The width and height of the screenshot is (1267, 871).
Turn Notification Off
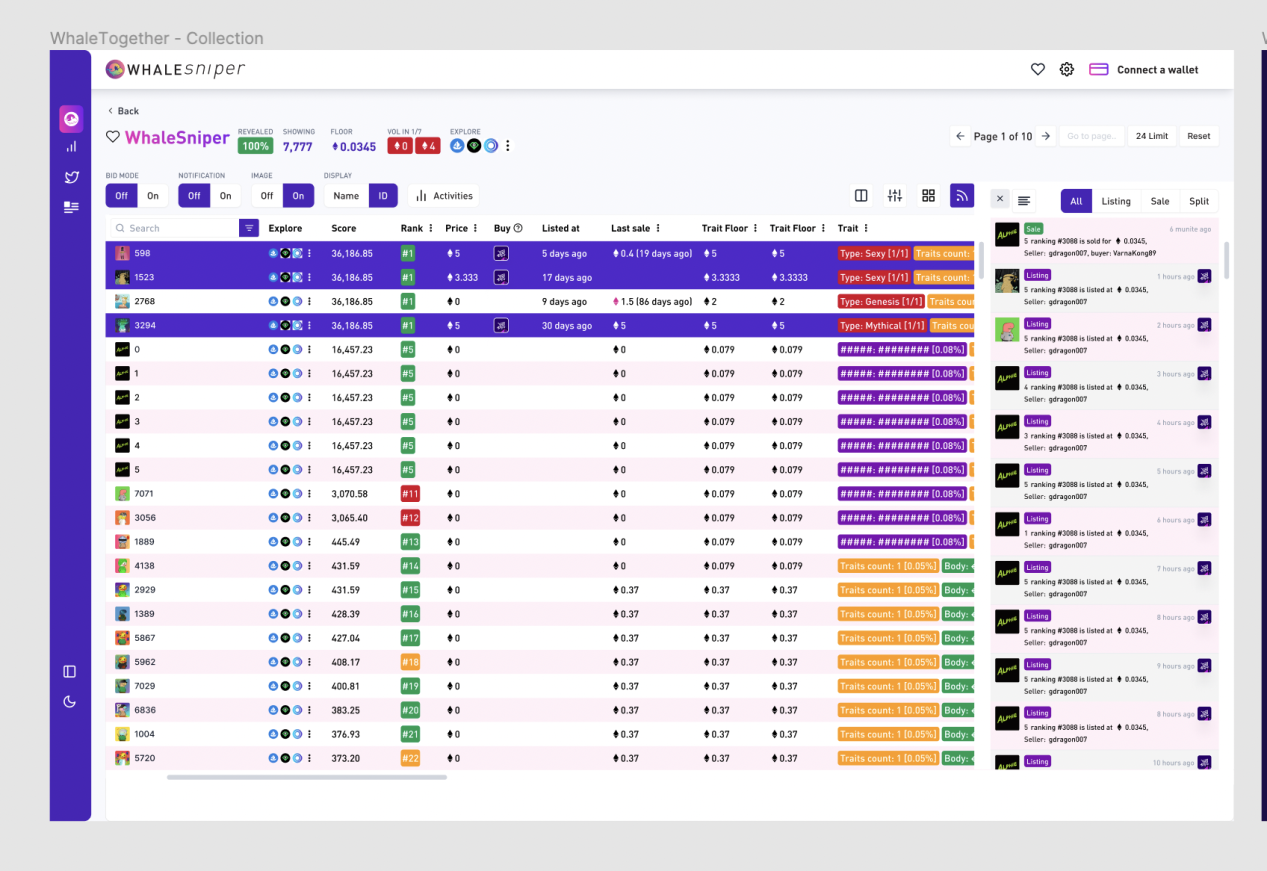pos(194,196)
